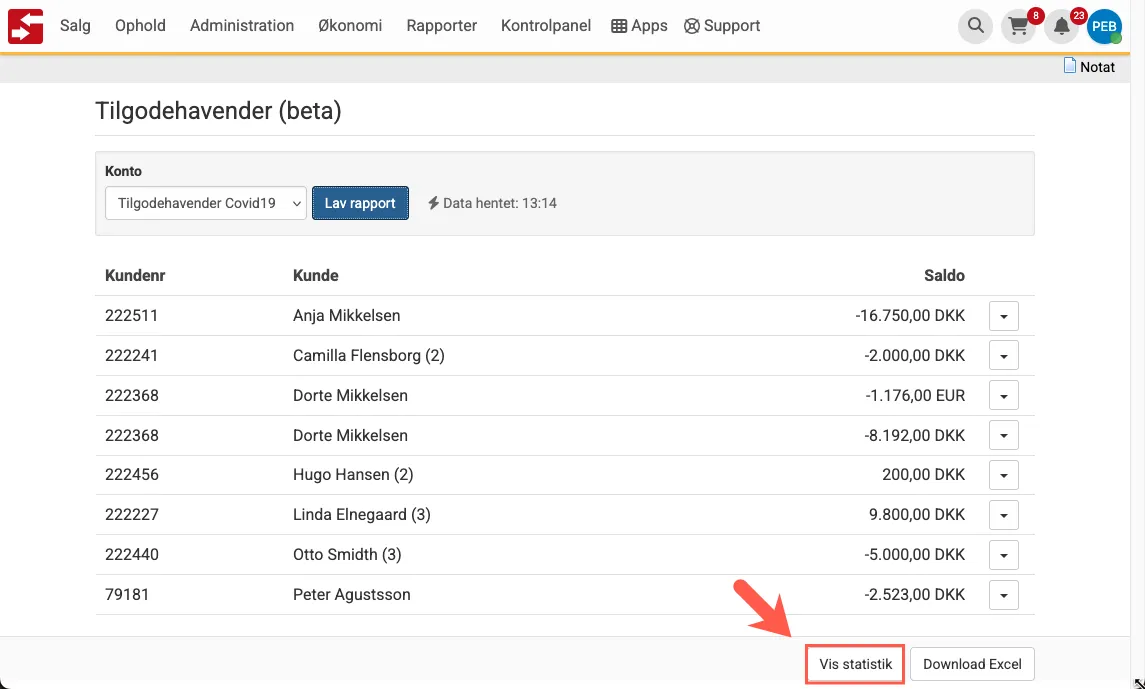
Task: Open the shopping cart icon
Action: pyautogui.click(x=1018, y=27)
